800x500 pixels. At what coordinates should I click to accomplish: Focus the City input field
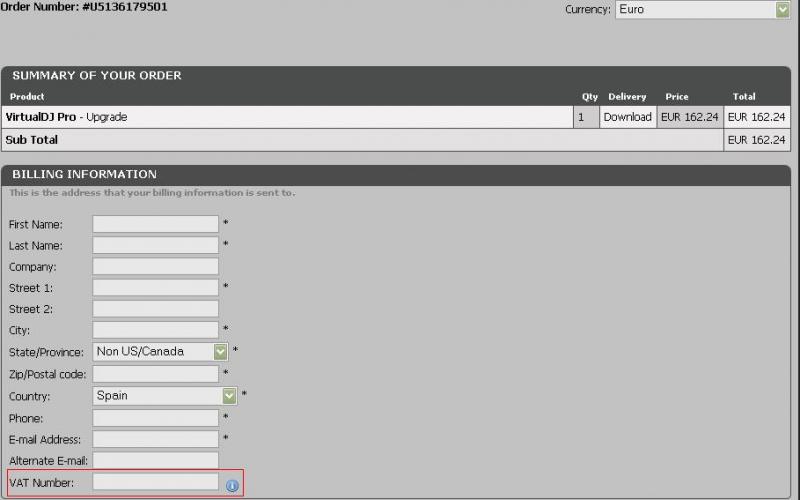click(x=156, y=330)
